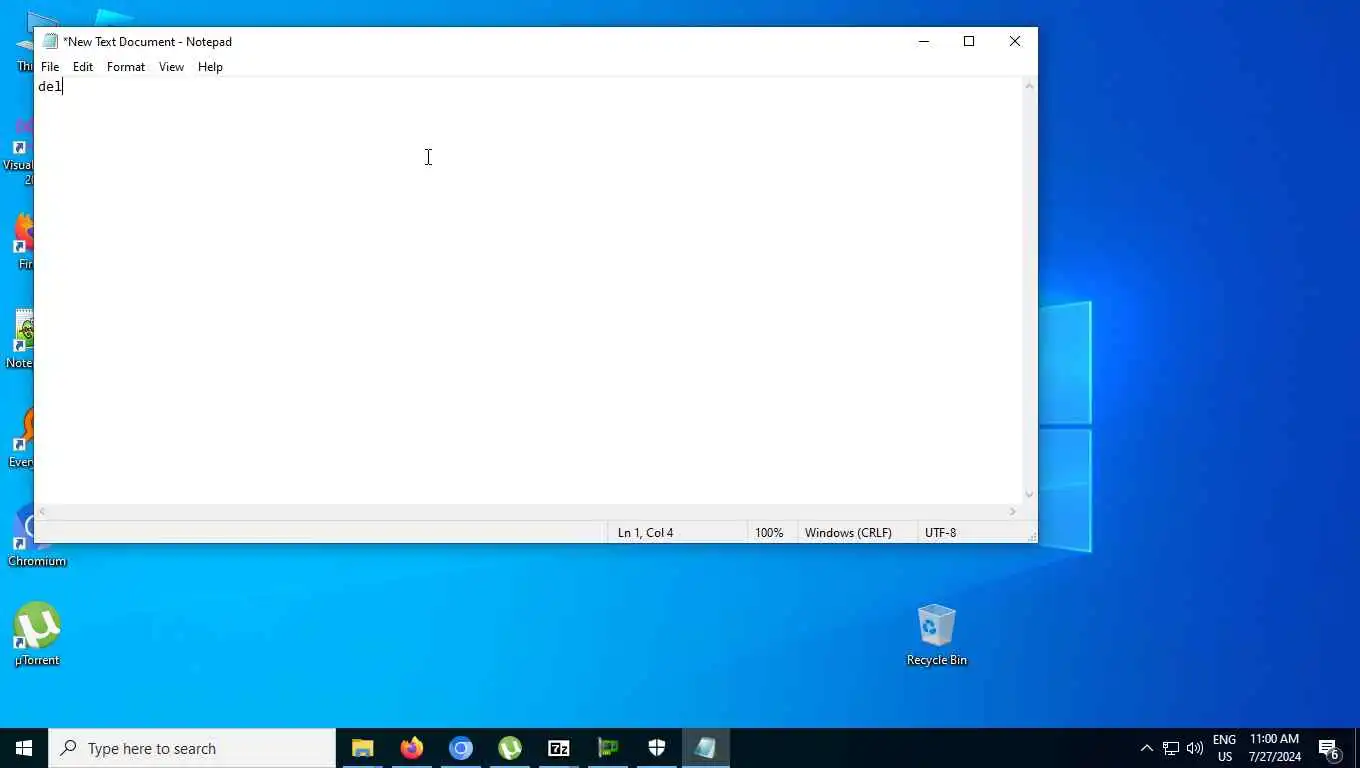Click the horizontal scrollbar left arrow
The height and width of the screenshot is (768, 1360).
42,512
